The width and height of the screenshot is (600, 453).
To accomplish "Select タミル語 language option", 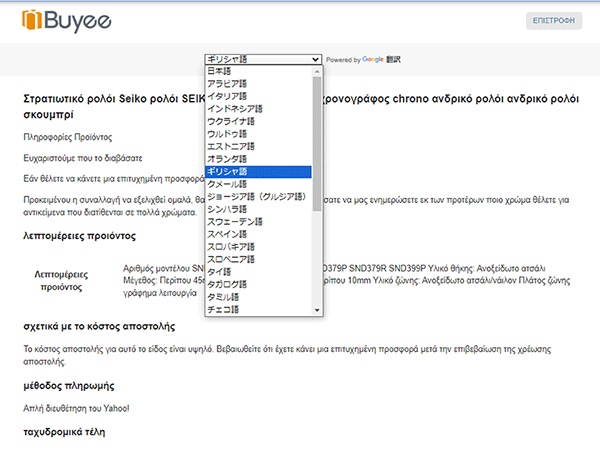I will click(258, 297).
